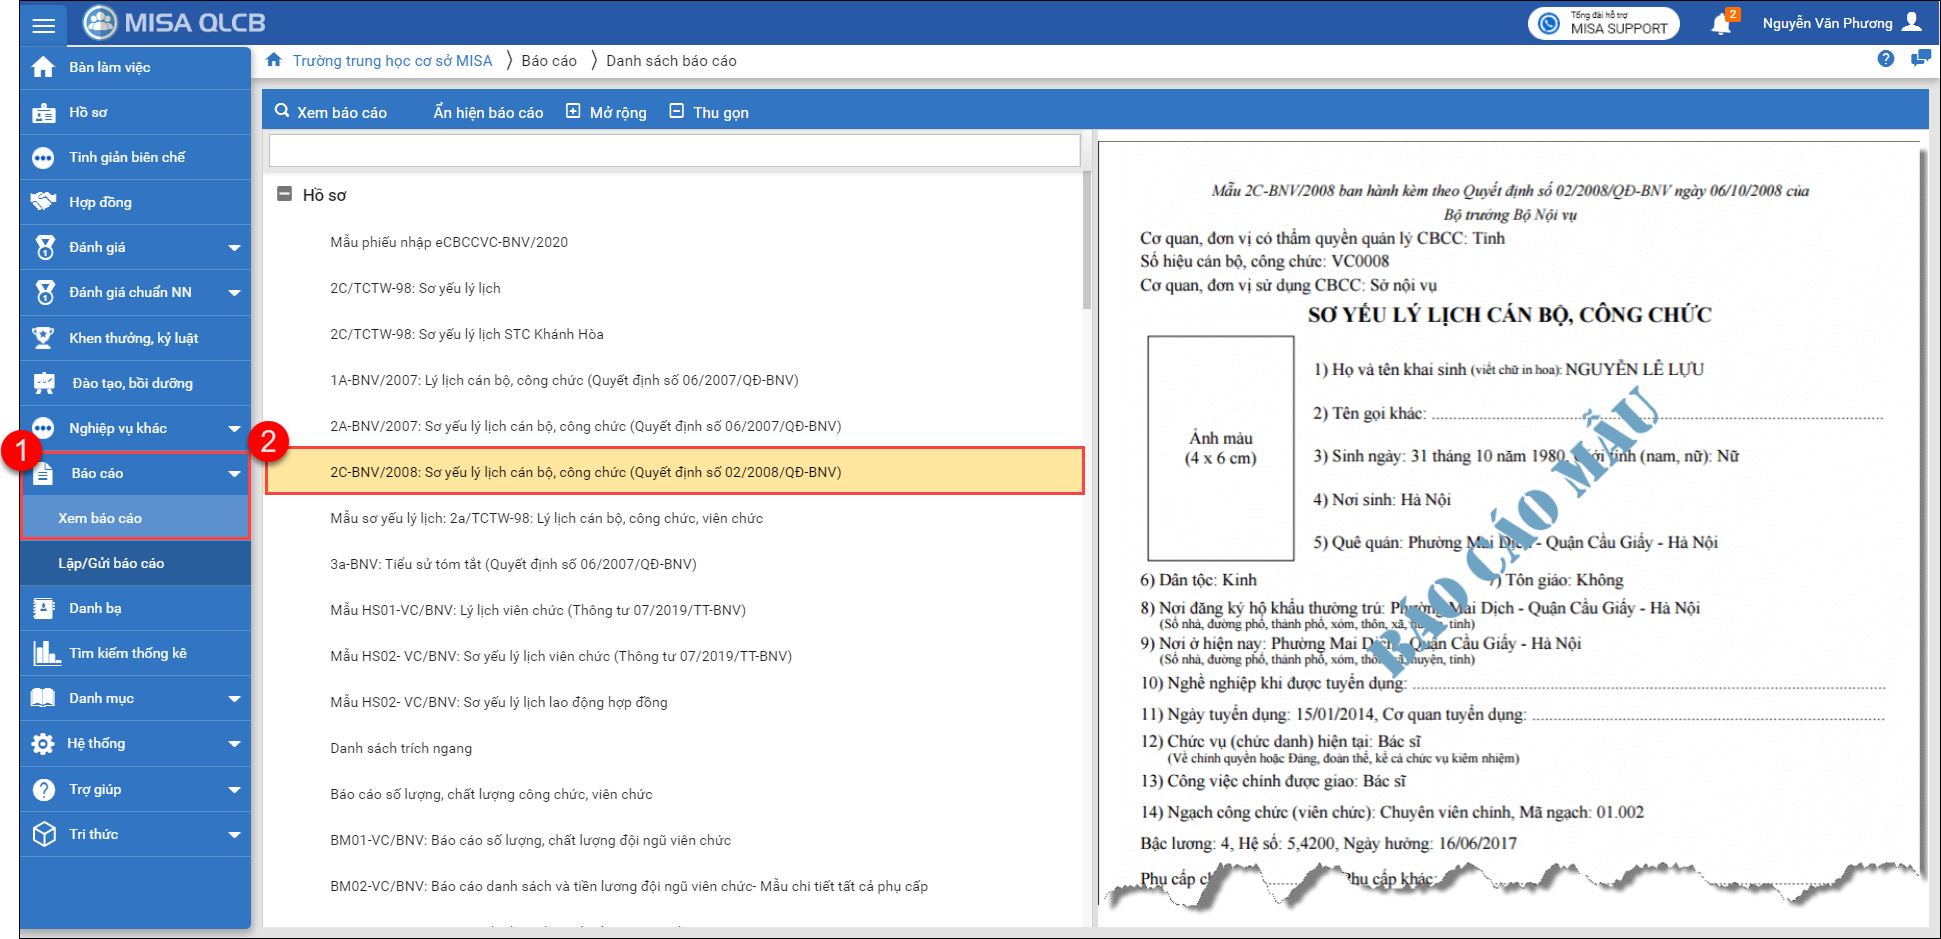Image resolution: width=1941 pixels, height=939 pixels.
Task: Click Ẩn hiện báo cáo button
Action: [x=488, y=112]
